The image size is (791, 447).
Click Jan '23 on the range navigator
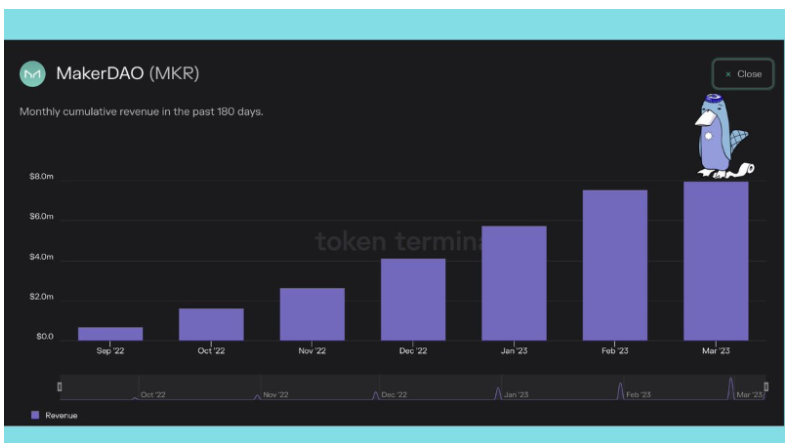516,395
